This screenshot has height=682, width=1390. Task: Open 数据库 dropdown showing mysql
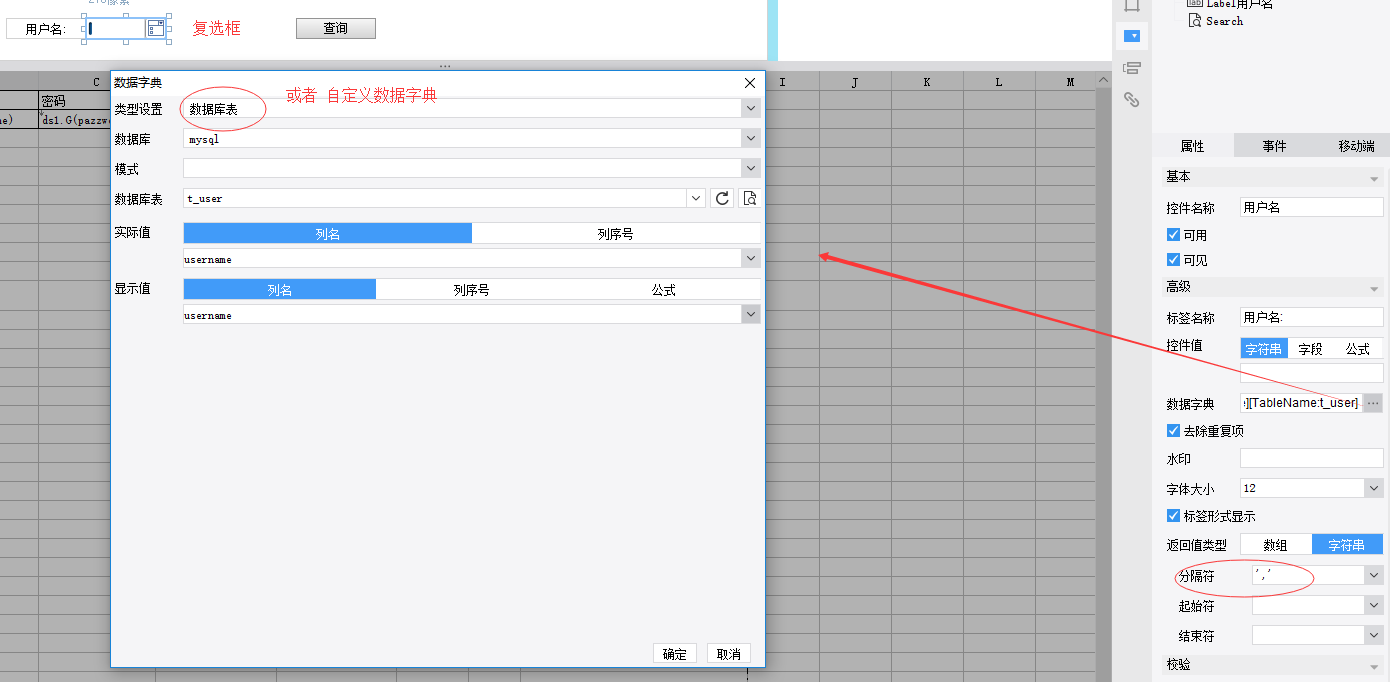click(751, 138)
